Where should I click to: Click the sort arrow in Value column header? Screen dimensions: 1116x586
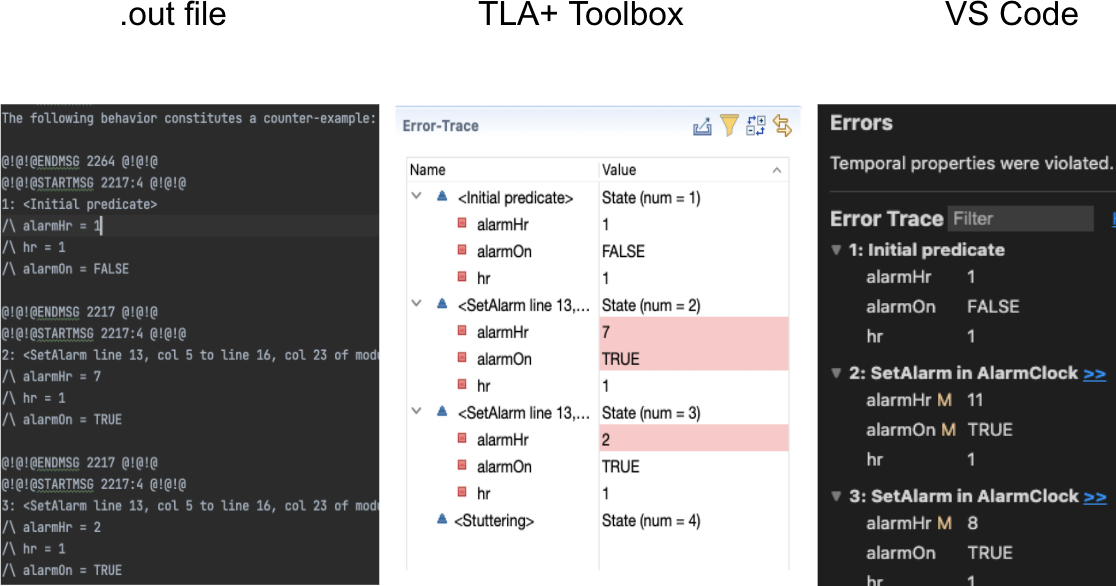(x=777, y=170)
